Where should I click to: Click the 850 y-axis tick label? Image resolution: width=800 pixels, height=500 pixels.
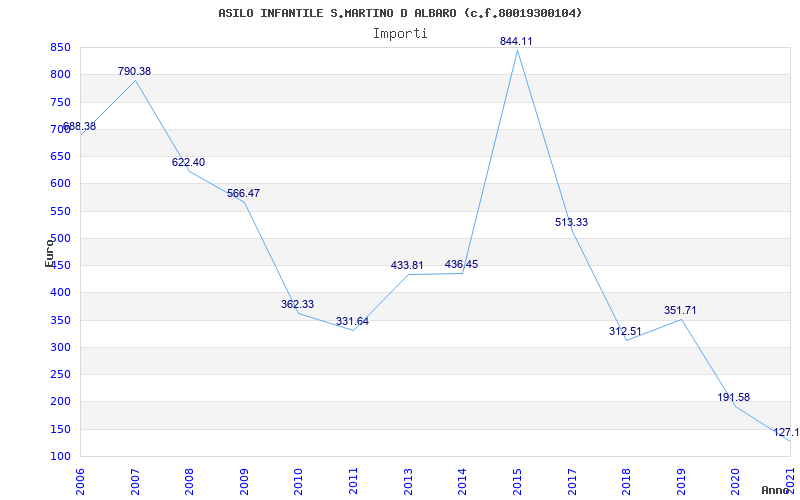tap(60, 48)
